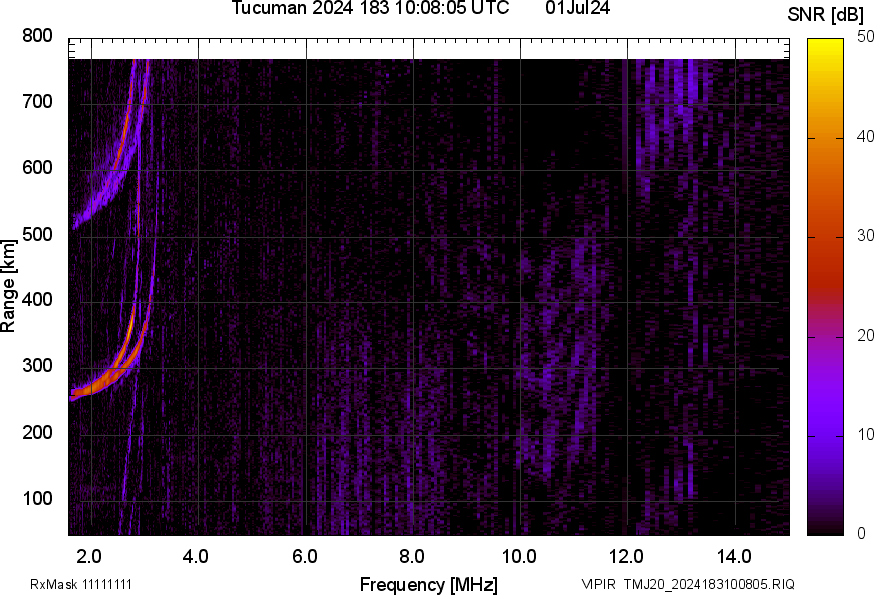
Task: Click the 'SNR [dB]' colorbar label
Action: point(826,15)
